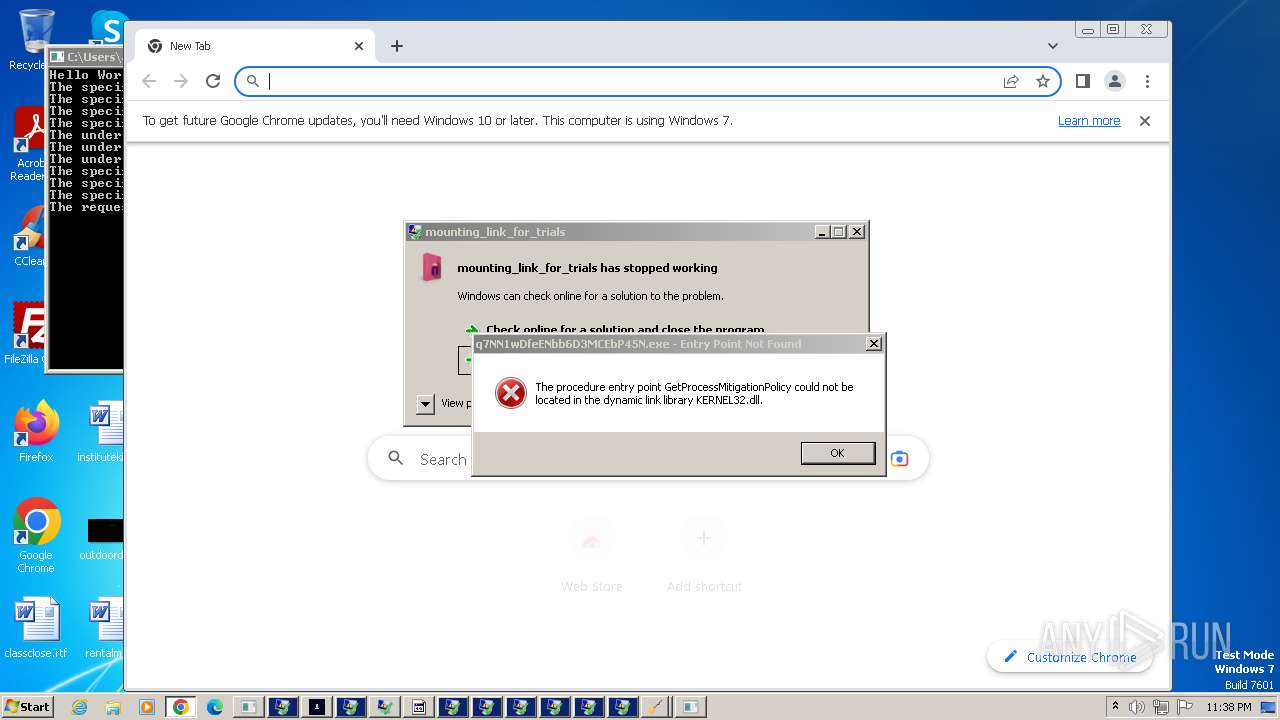Viewport: 1280px width, 720px height.
Task: Open the network status tray icon
Action: (x=1162, y=707)
